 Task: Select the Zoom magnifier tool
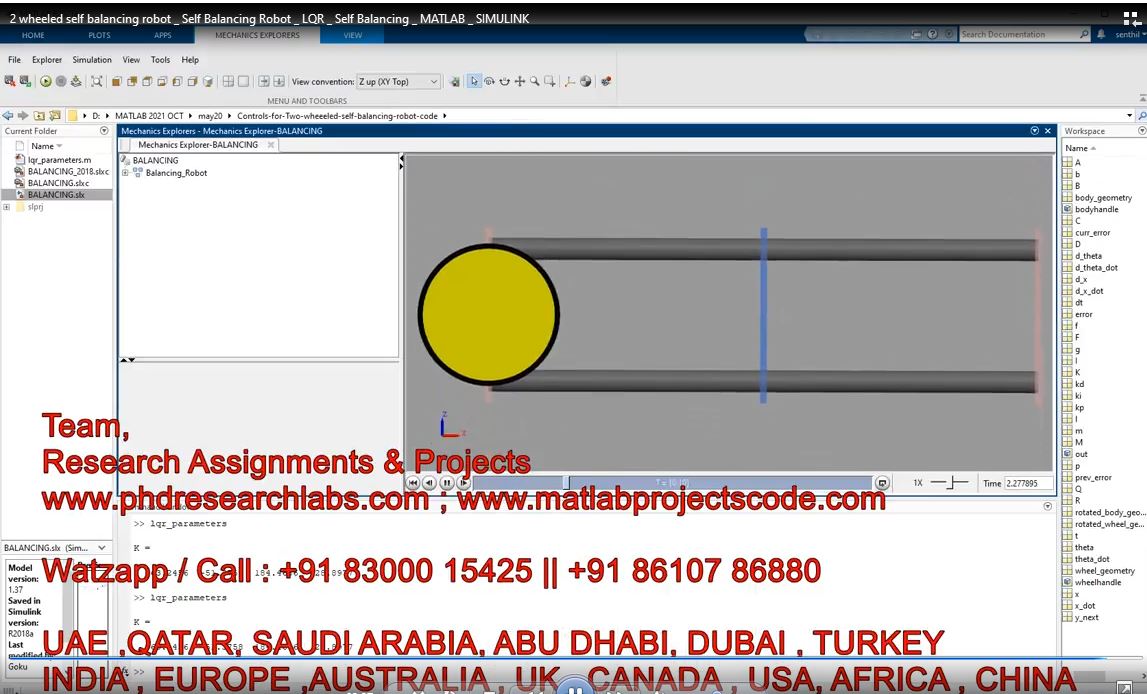[x=535, y=81]
